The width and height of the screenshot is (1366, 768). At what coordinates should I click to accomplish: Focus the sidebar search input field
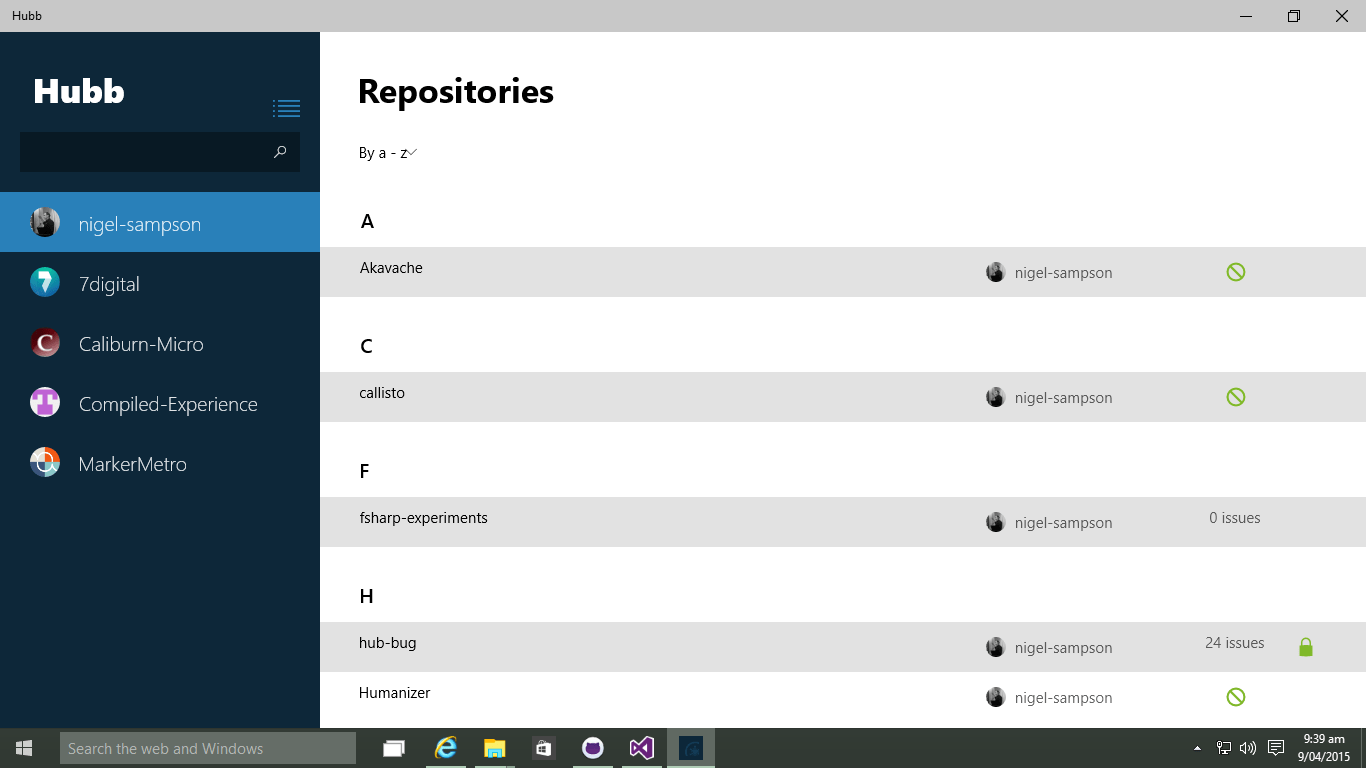tap(160, 152)
